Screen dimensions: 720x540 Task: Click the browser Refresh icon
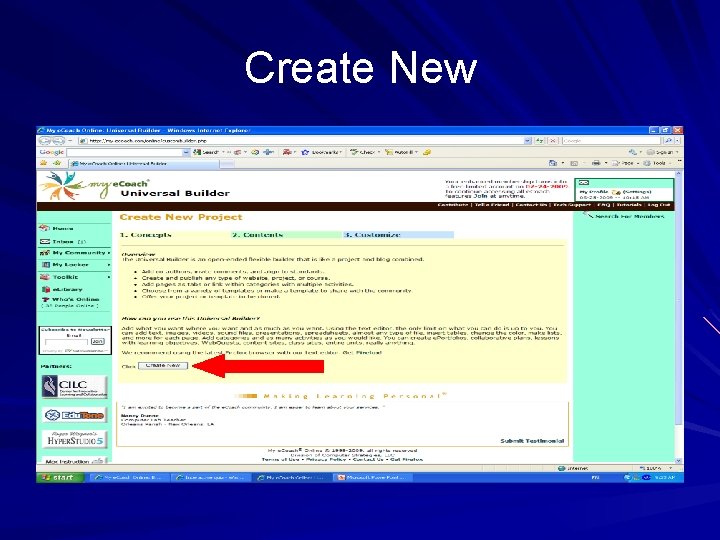pyautogui.click(x=540, y=141)
